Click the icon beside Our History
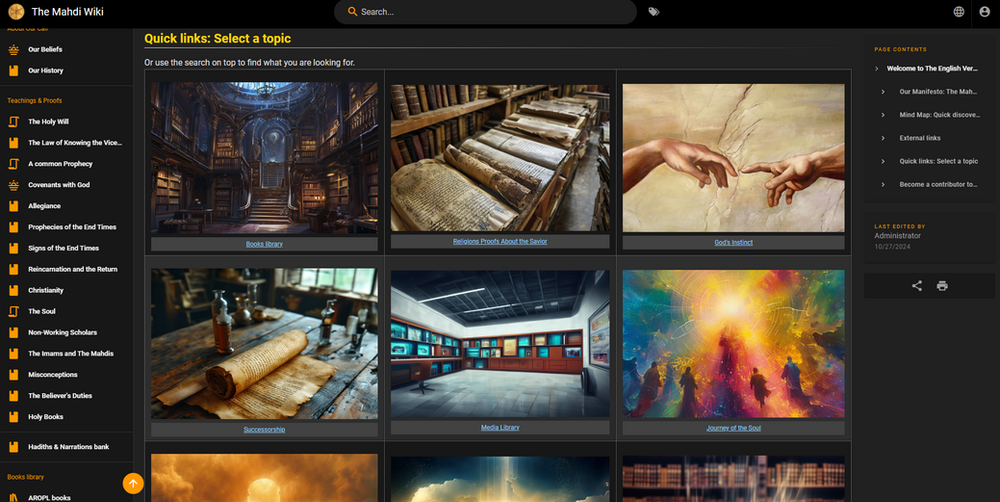 [13, 71]
